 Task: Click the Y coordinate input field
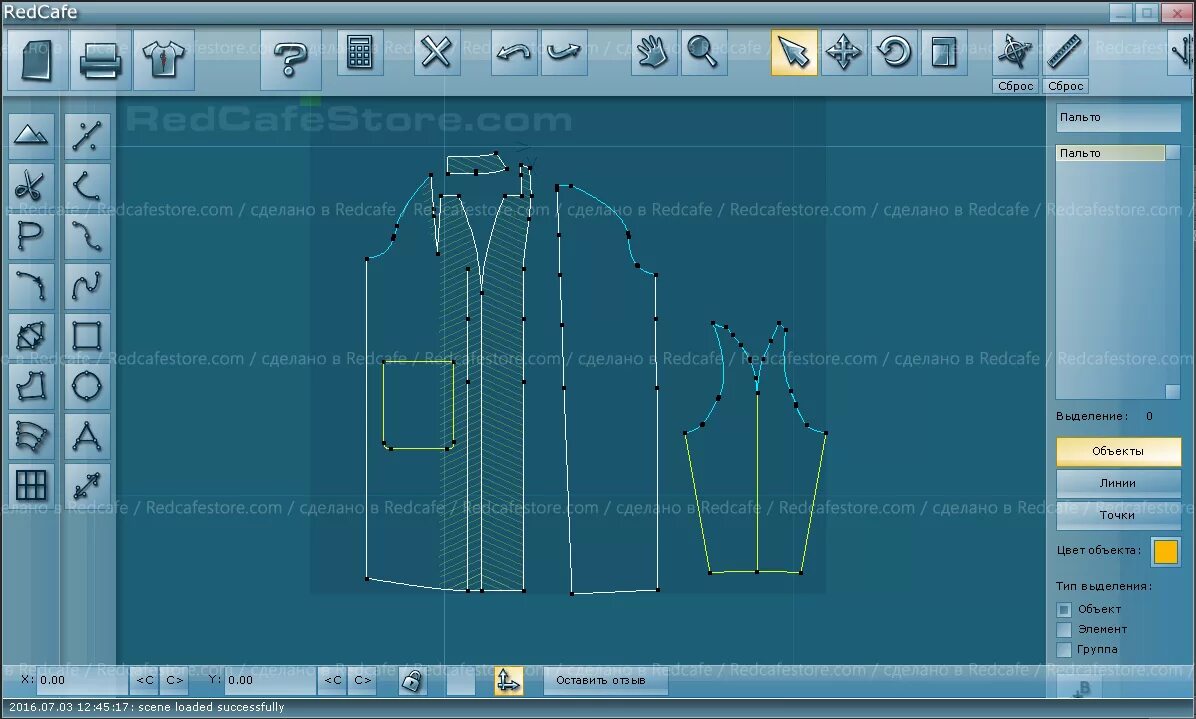270,680
